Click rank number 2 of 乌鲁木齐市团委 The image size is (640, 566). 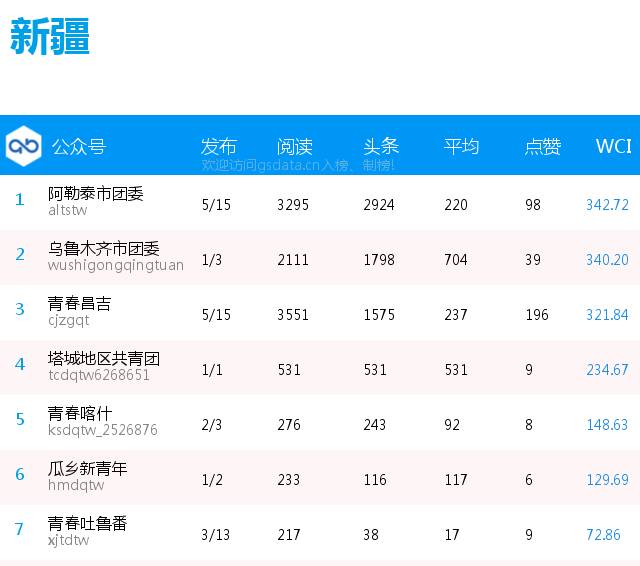tap(20, 254)
